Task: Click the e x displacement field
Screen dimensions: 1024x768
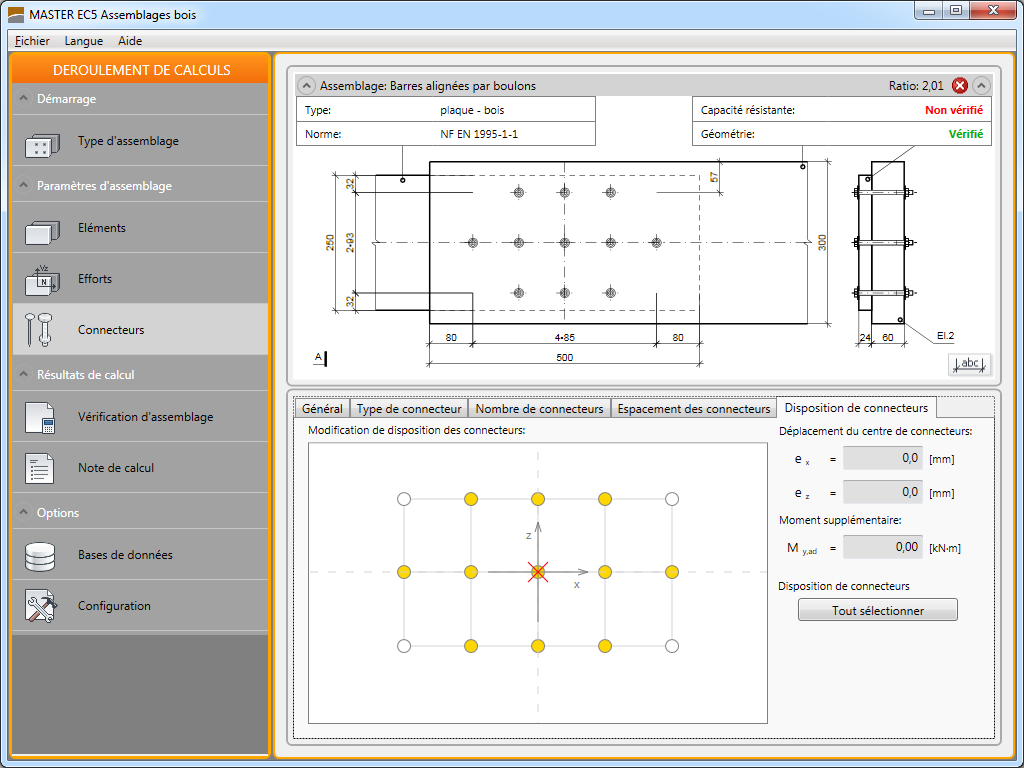Action: (883, 458)
